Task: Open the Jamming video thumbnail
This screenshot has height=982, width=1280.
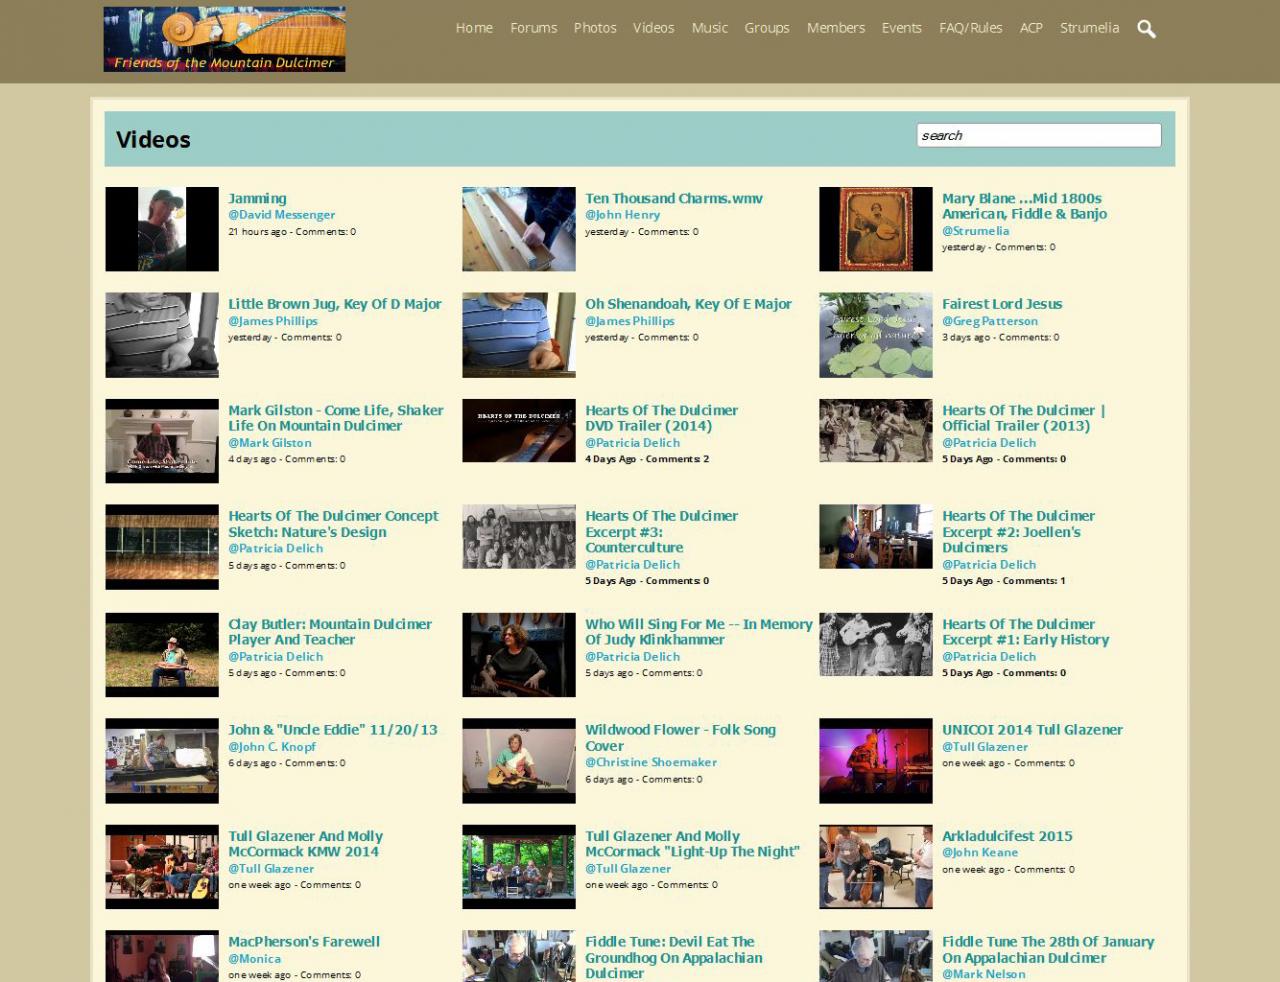Action: point(162,229)
